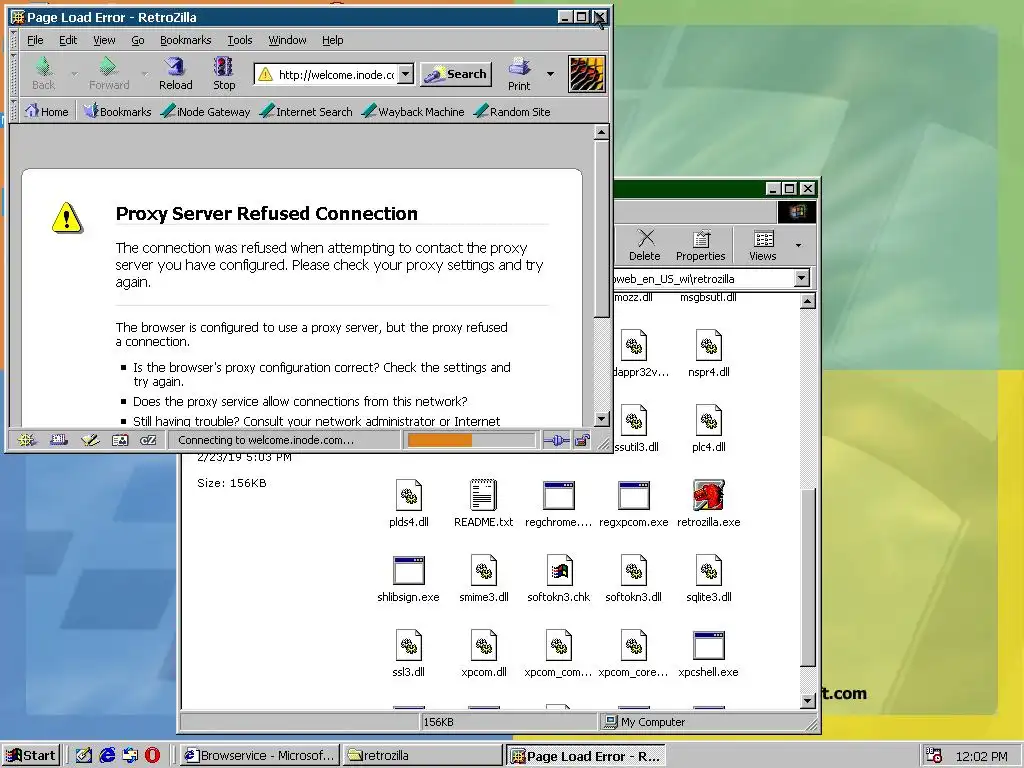Open the Explorer toolbar overflow arrow
This screenshot has height=768, width=1024.
pos(798,246)
